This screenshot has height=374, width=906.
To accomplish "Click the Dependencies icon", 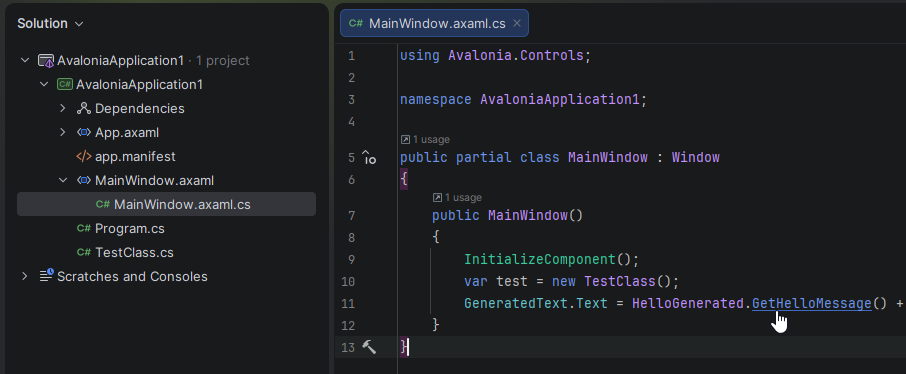I will pos(84,109).
